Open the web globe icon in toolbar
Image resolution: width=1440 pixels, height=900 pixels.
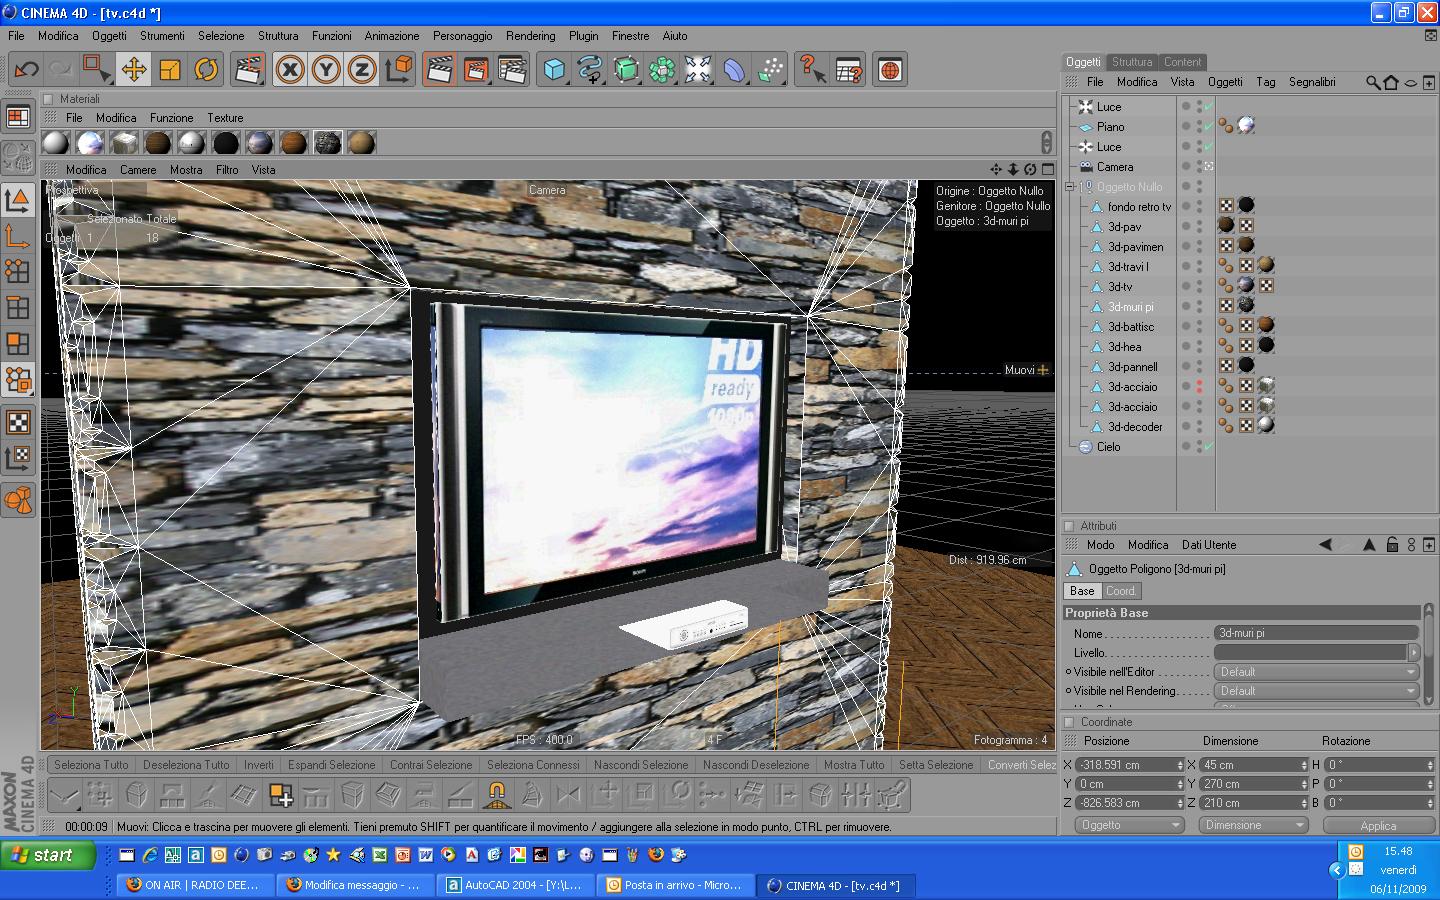click(890, 70)
